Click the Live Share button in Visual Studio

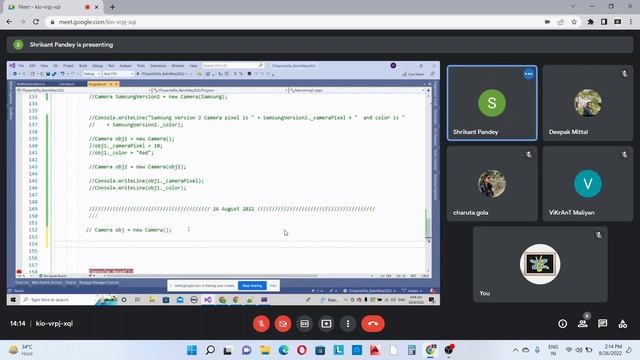click(413, 74)
